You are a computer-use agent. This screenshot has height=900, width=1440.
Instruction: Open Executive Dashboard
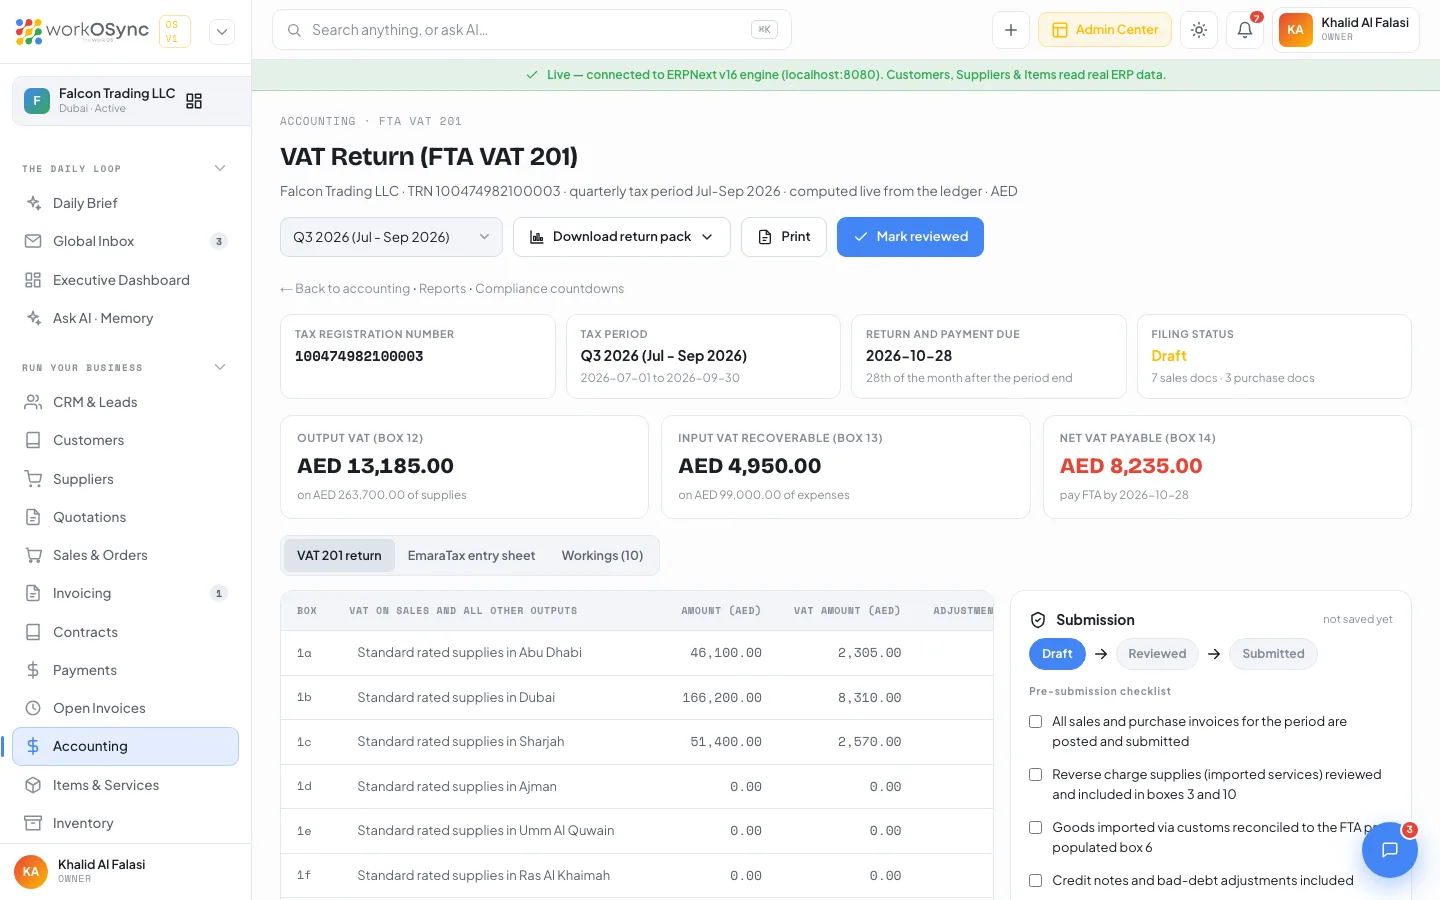click(x=125, y=280)
